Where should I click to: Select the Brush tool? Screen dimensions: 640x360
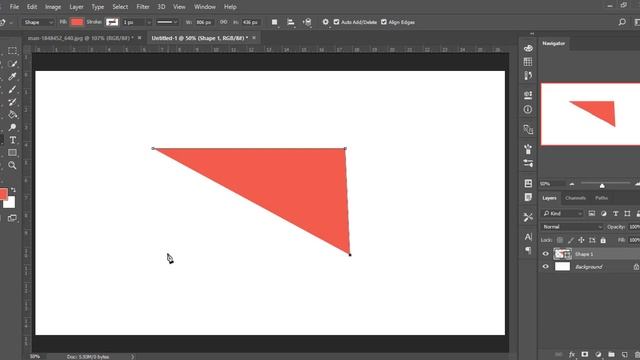[x=12, y=89]
